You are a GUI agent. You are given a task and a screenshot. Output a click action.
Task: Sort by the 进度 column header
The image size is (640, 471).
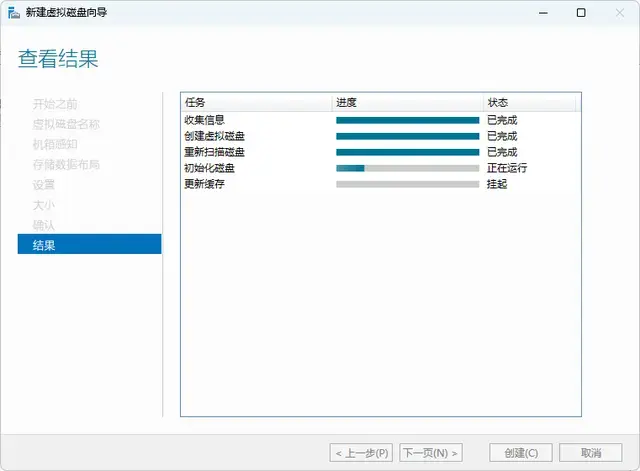click(407, 102)
